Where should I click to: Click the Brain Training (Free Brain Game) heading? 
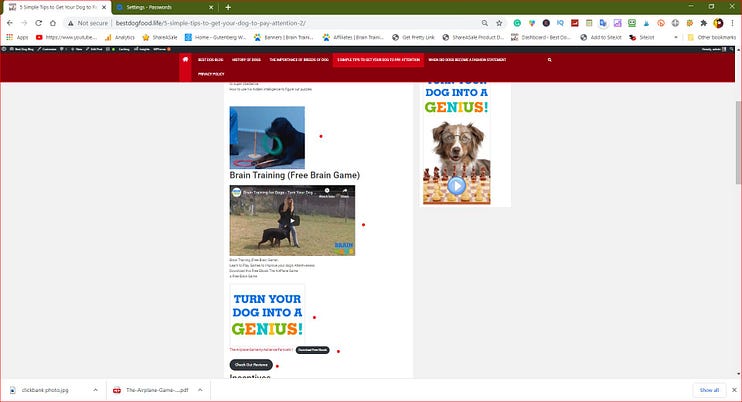[x=294, y=175]
